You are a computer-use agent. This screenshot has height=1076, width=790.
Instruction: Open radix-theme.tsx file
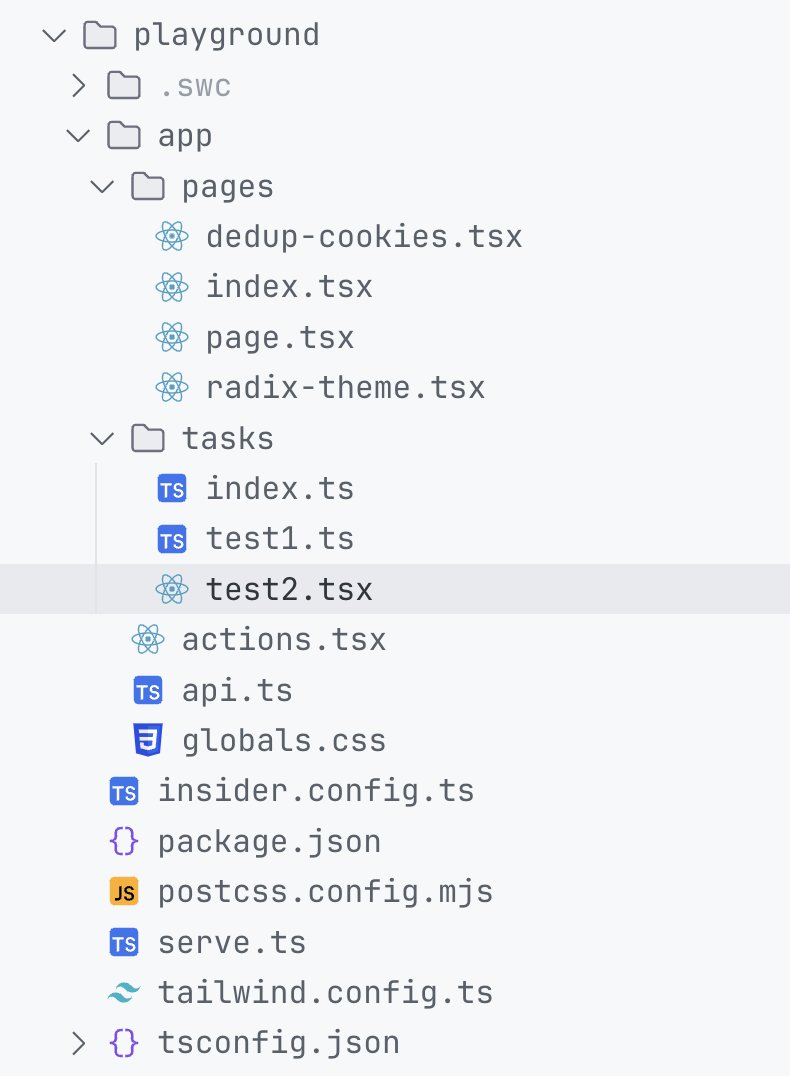point(345,388)
